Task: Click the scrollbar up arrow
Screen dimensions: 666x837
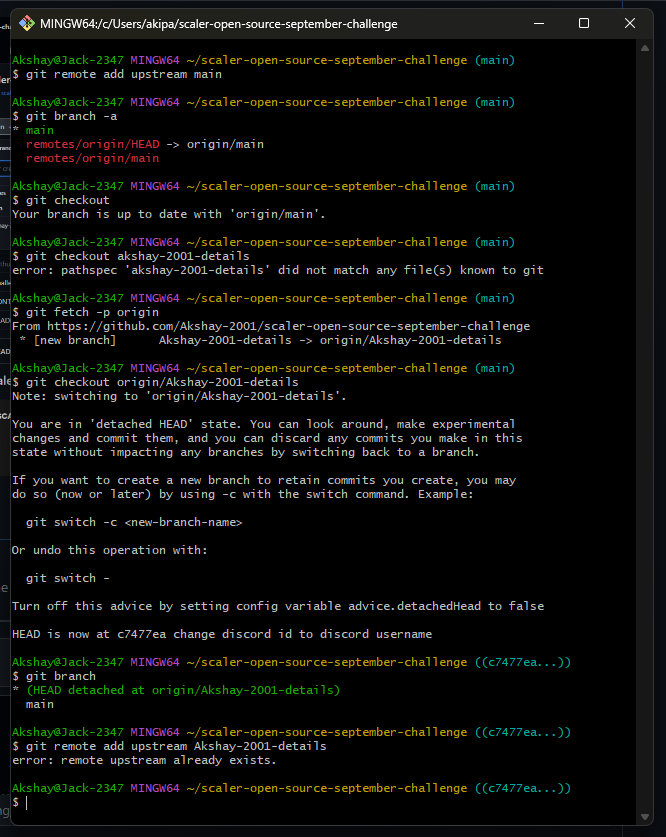Action: [645, 48]
